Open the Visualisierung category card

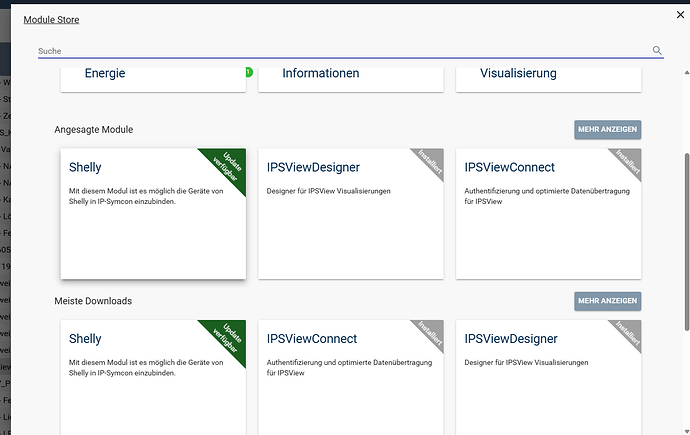[x=548, y=80]
